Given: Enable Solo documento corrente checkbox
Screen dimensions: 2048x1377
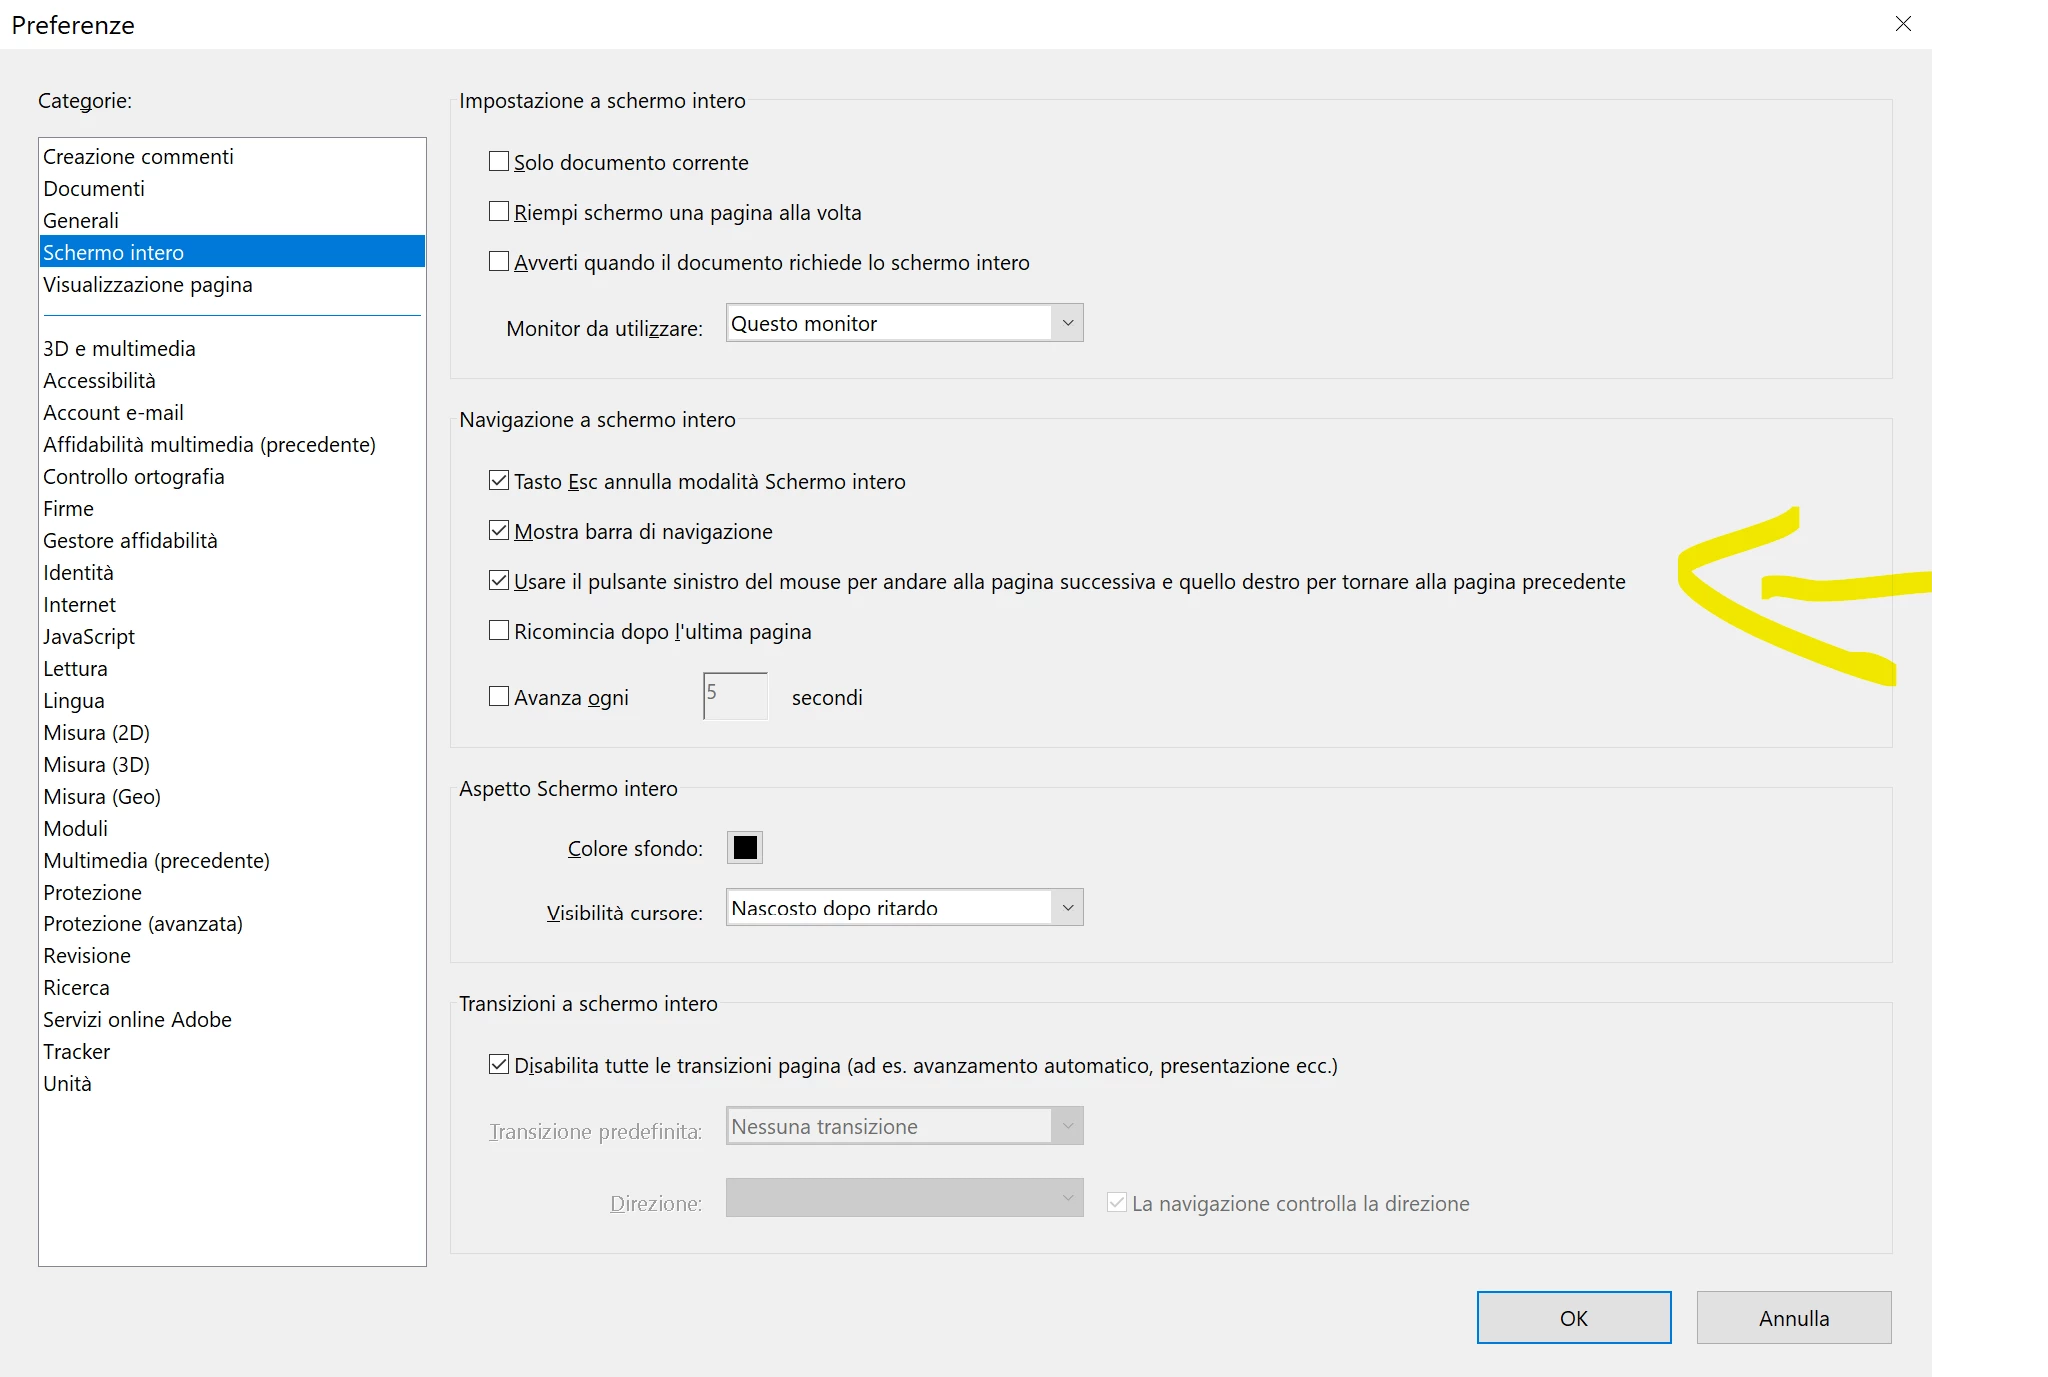Looking at the screenshot, I should tap(499, 161).
